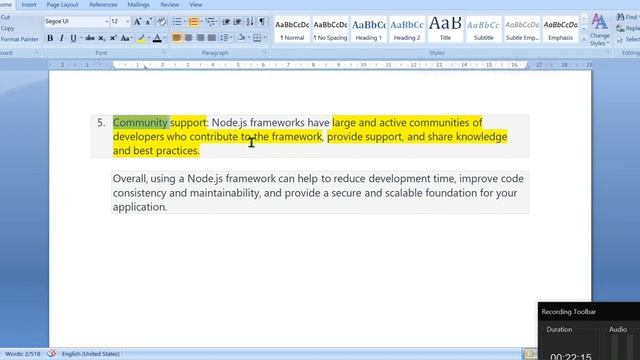This screenshot has height=360, width=640.
Task: Click the word count in status bar
Action: tap(22, 354)
